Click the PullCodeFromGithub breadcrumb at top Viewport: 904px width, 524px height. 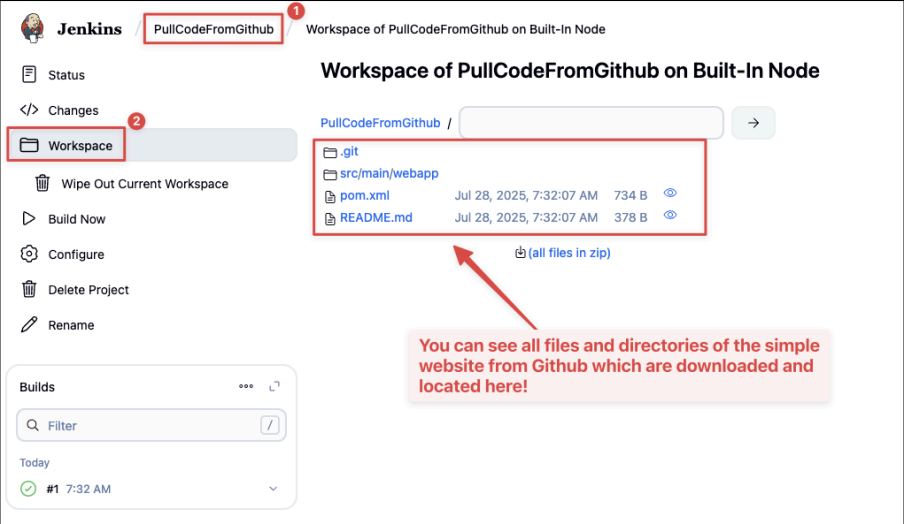point(213,29)
